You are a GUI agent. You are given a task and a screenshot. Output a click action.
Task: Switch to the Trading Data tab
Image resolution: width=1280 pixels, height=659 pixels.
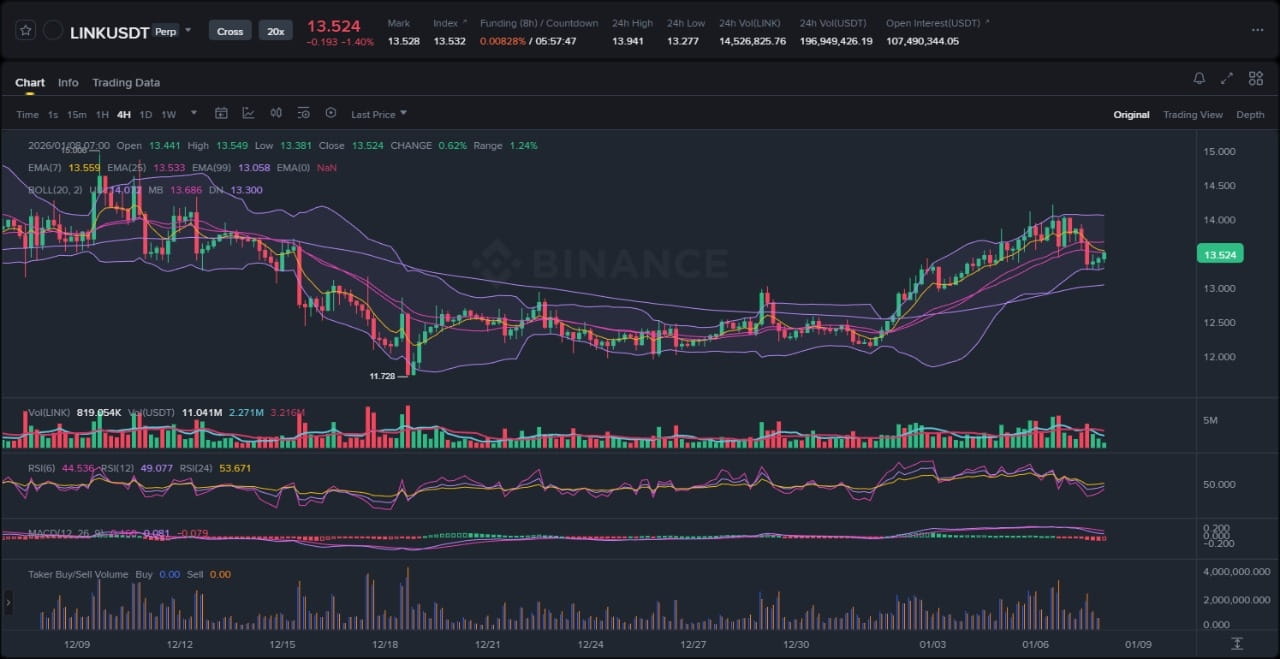pos(126,83)
